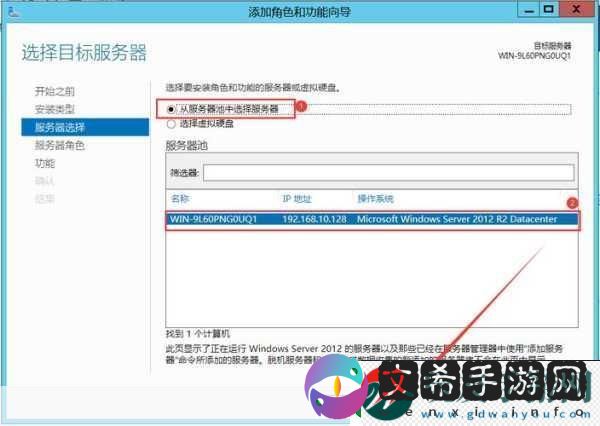Maximize the 添加角色和功能向导 window

coord(549,10)
